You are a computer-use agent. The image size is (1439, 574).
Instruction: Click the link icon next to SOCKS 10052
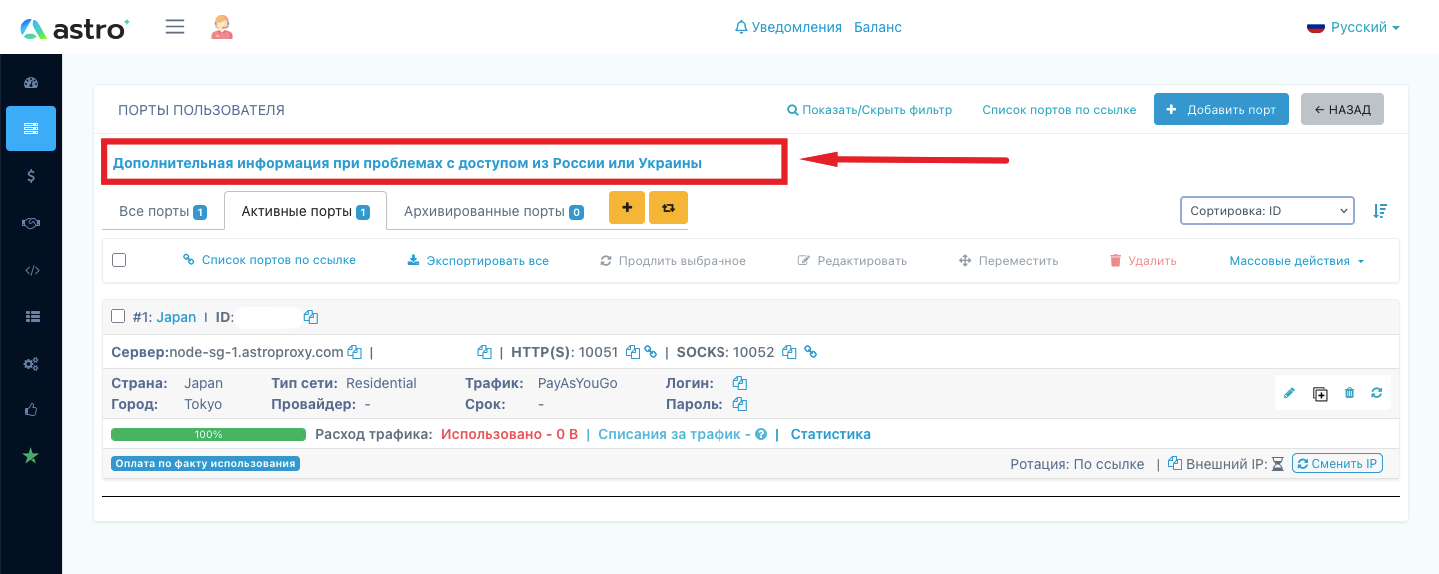point(811,352)
